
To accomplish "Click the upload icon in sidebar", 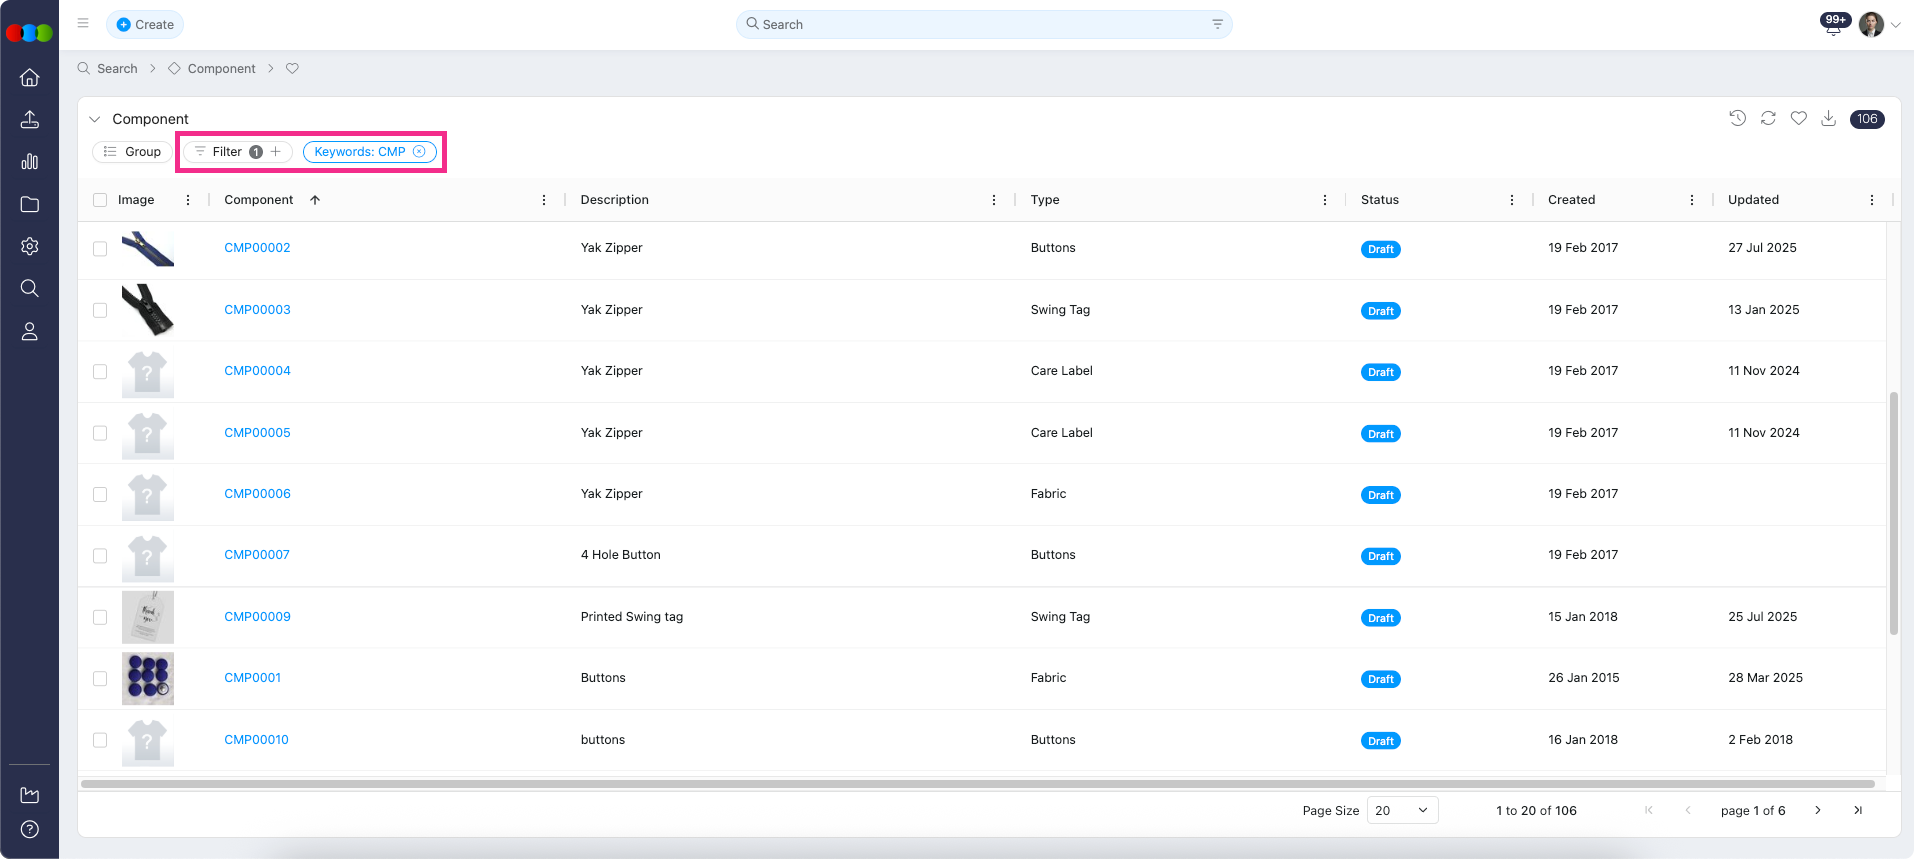I will (x=30, y=120).
